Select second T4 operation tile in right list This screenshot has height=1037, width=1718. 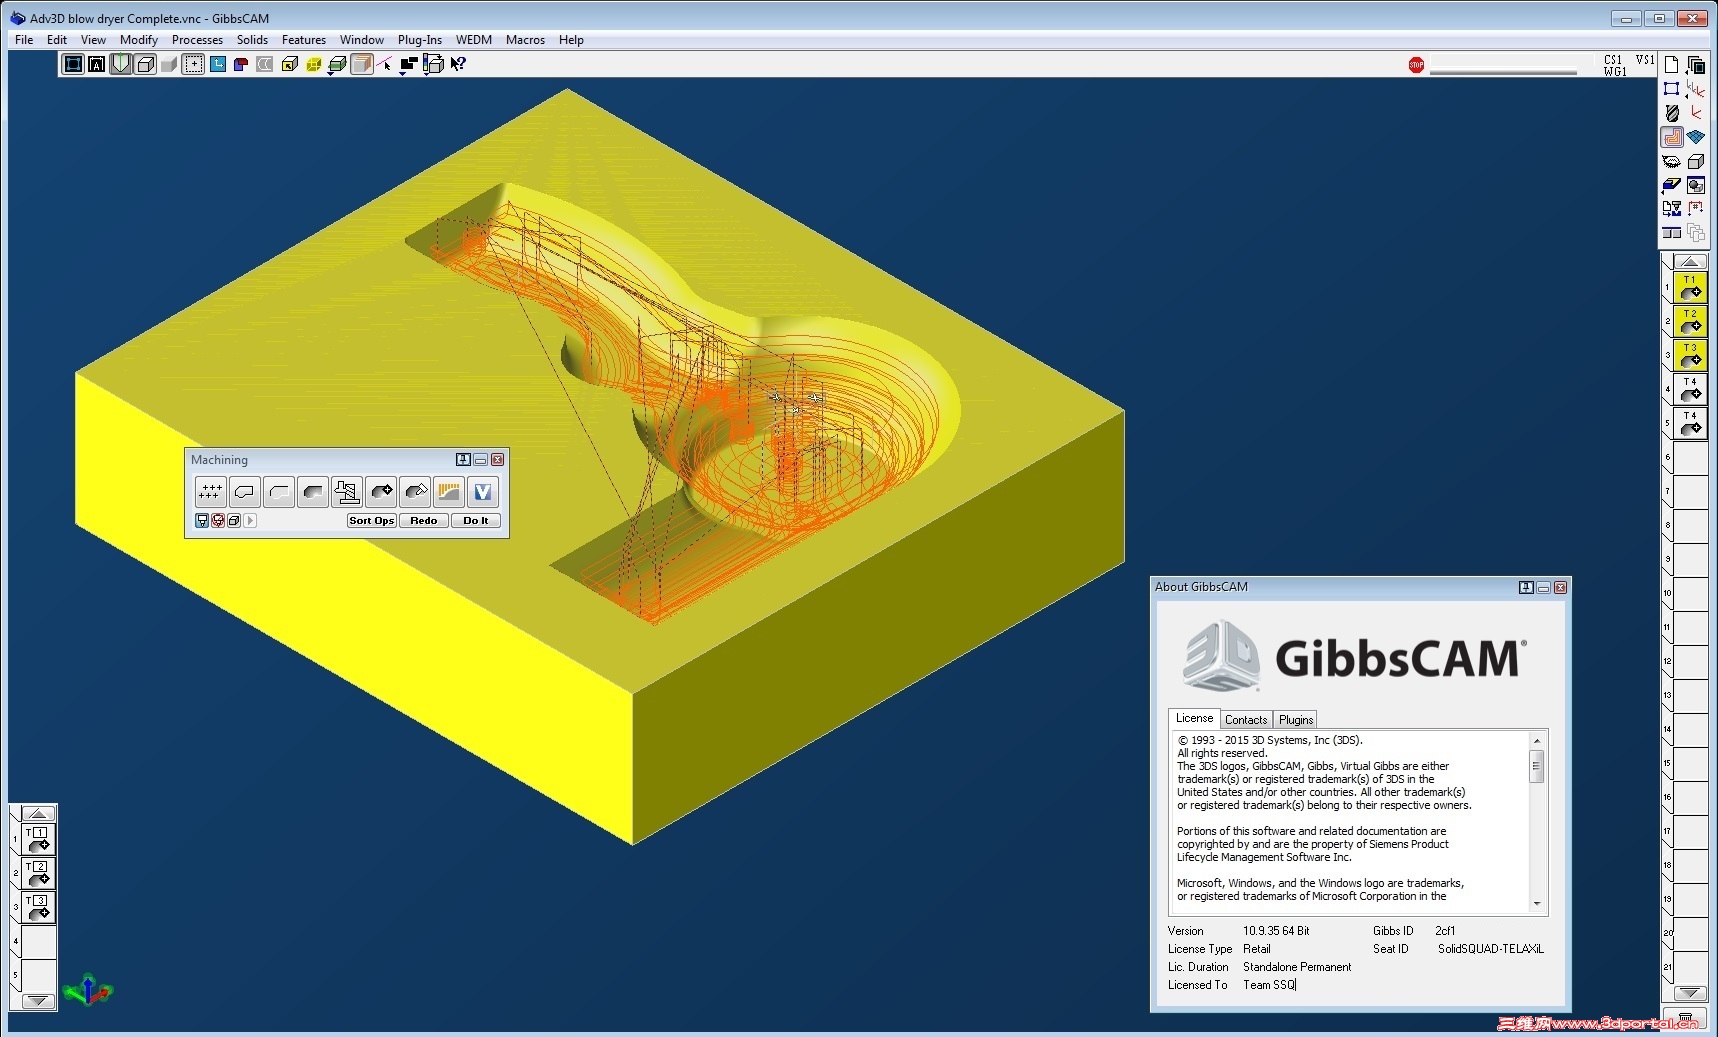[x=1690, y=424]
